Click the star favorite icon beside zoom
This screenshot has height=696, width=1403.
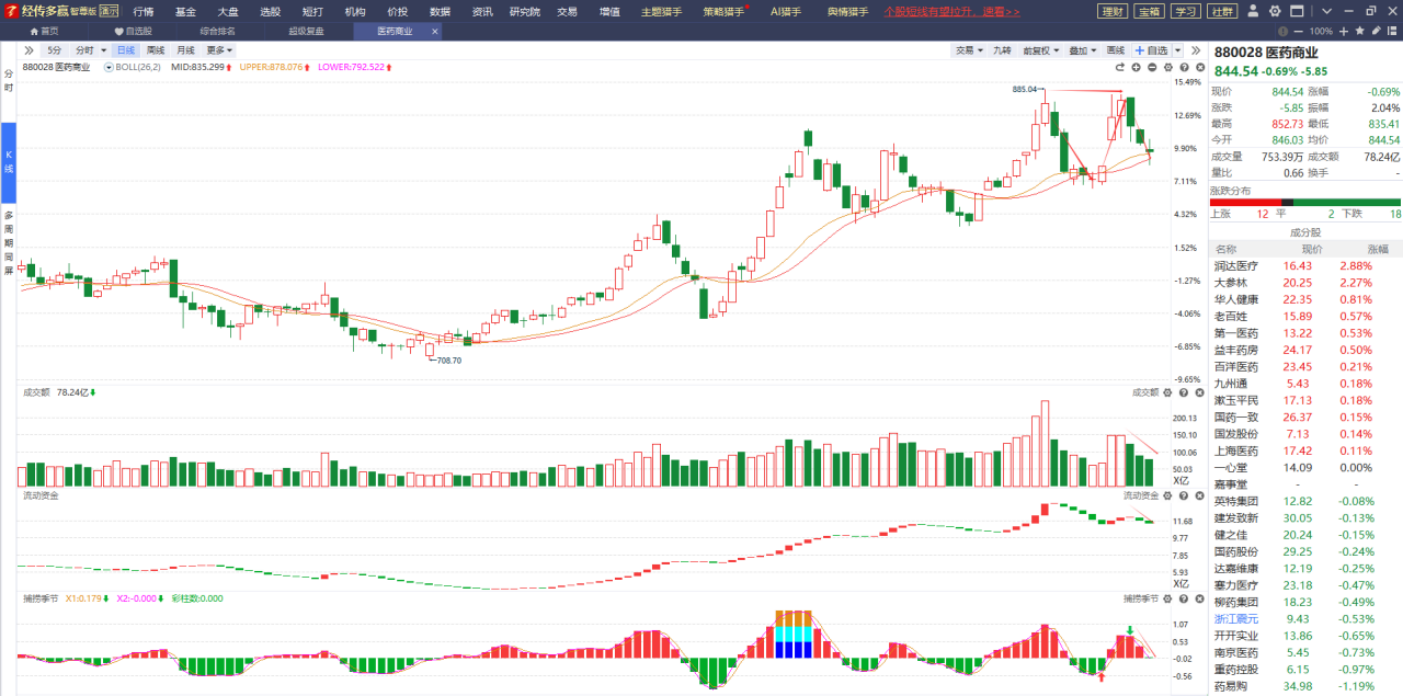pos(1358,31)
